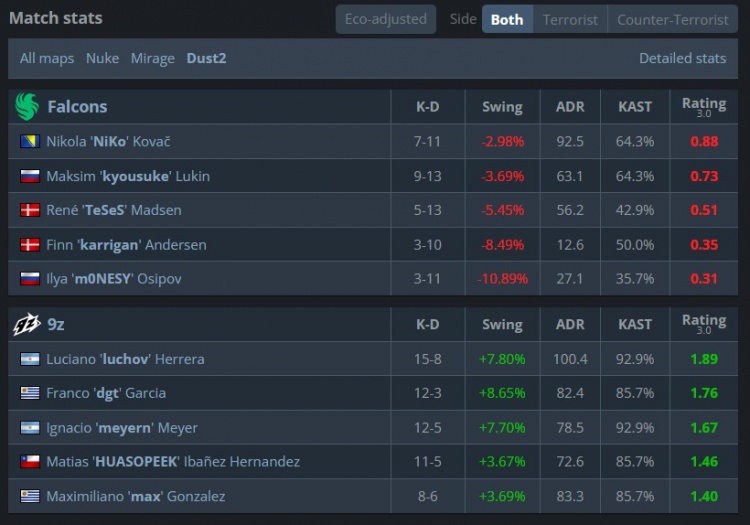The image size is (750, 525).
Task: Click the Falcons ADR column header
Action: (x=570, y=107)
